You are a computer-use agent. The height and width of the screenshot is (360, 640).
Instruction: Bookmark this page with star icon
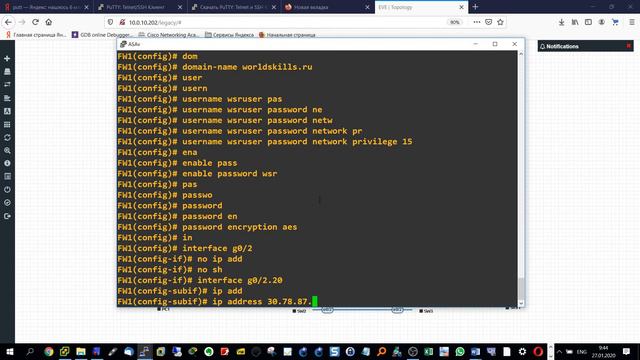pos(500,22)
